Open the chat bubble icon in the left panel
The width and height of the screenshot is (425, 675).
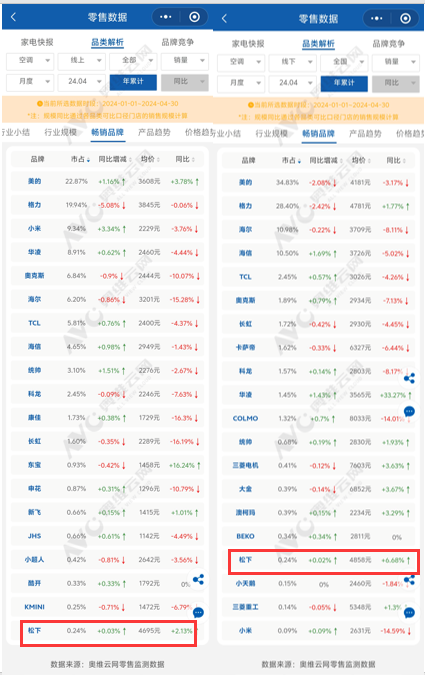[x=198, y=612]
